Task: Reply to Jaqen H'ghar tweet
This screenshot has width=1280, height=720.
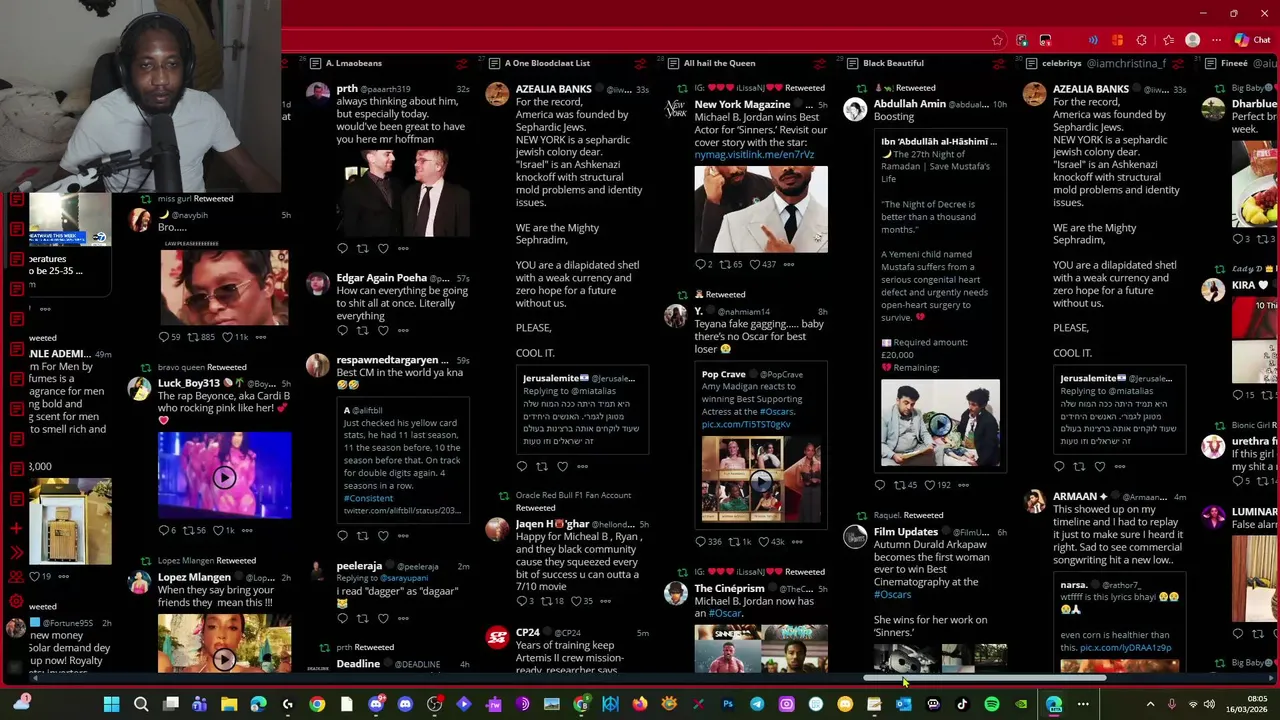Action: click(x=521, y=601)
